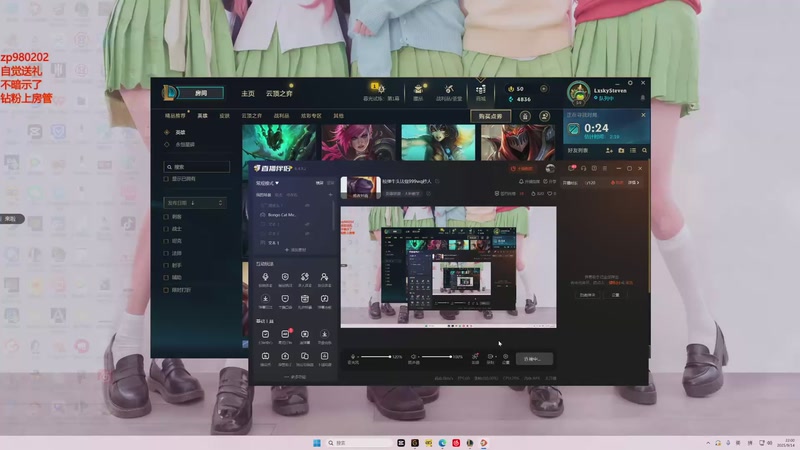Click the 购买点券 button
Image resolution: width=800 pixels, height=450 pixels.
coord(490,116)
